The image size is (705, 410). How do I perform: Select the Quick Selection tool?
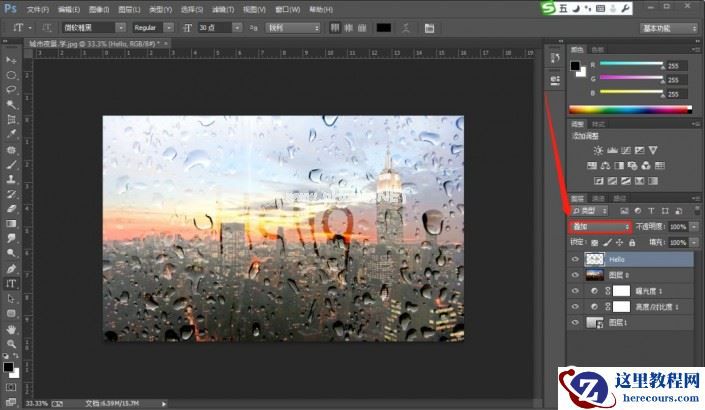[11, 104]
